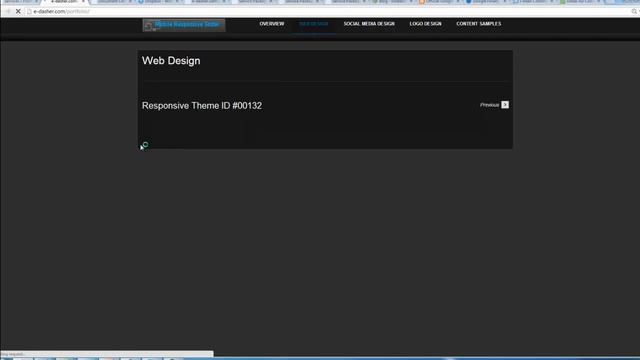Navigate to CONTENT SAMPLES page
Screen dimensions: 640x360
coord(478,24)
